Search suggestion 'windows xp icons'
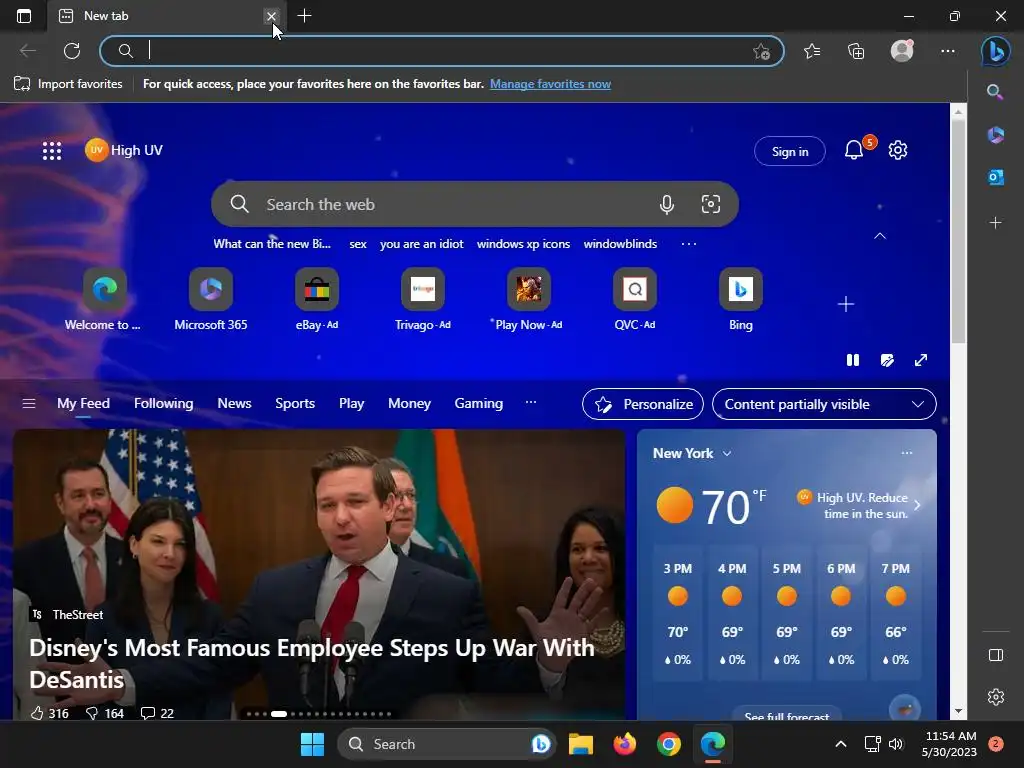The image size is (1024, 768). pos(523,244)
